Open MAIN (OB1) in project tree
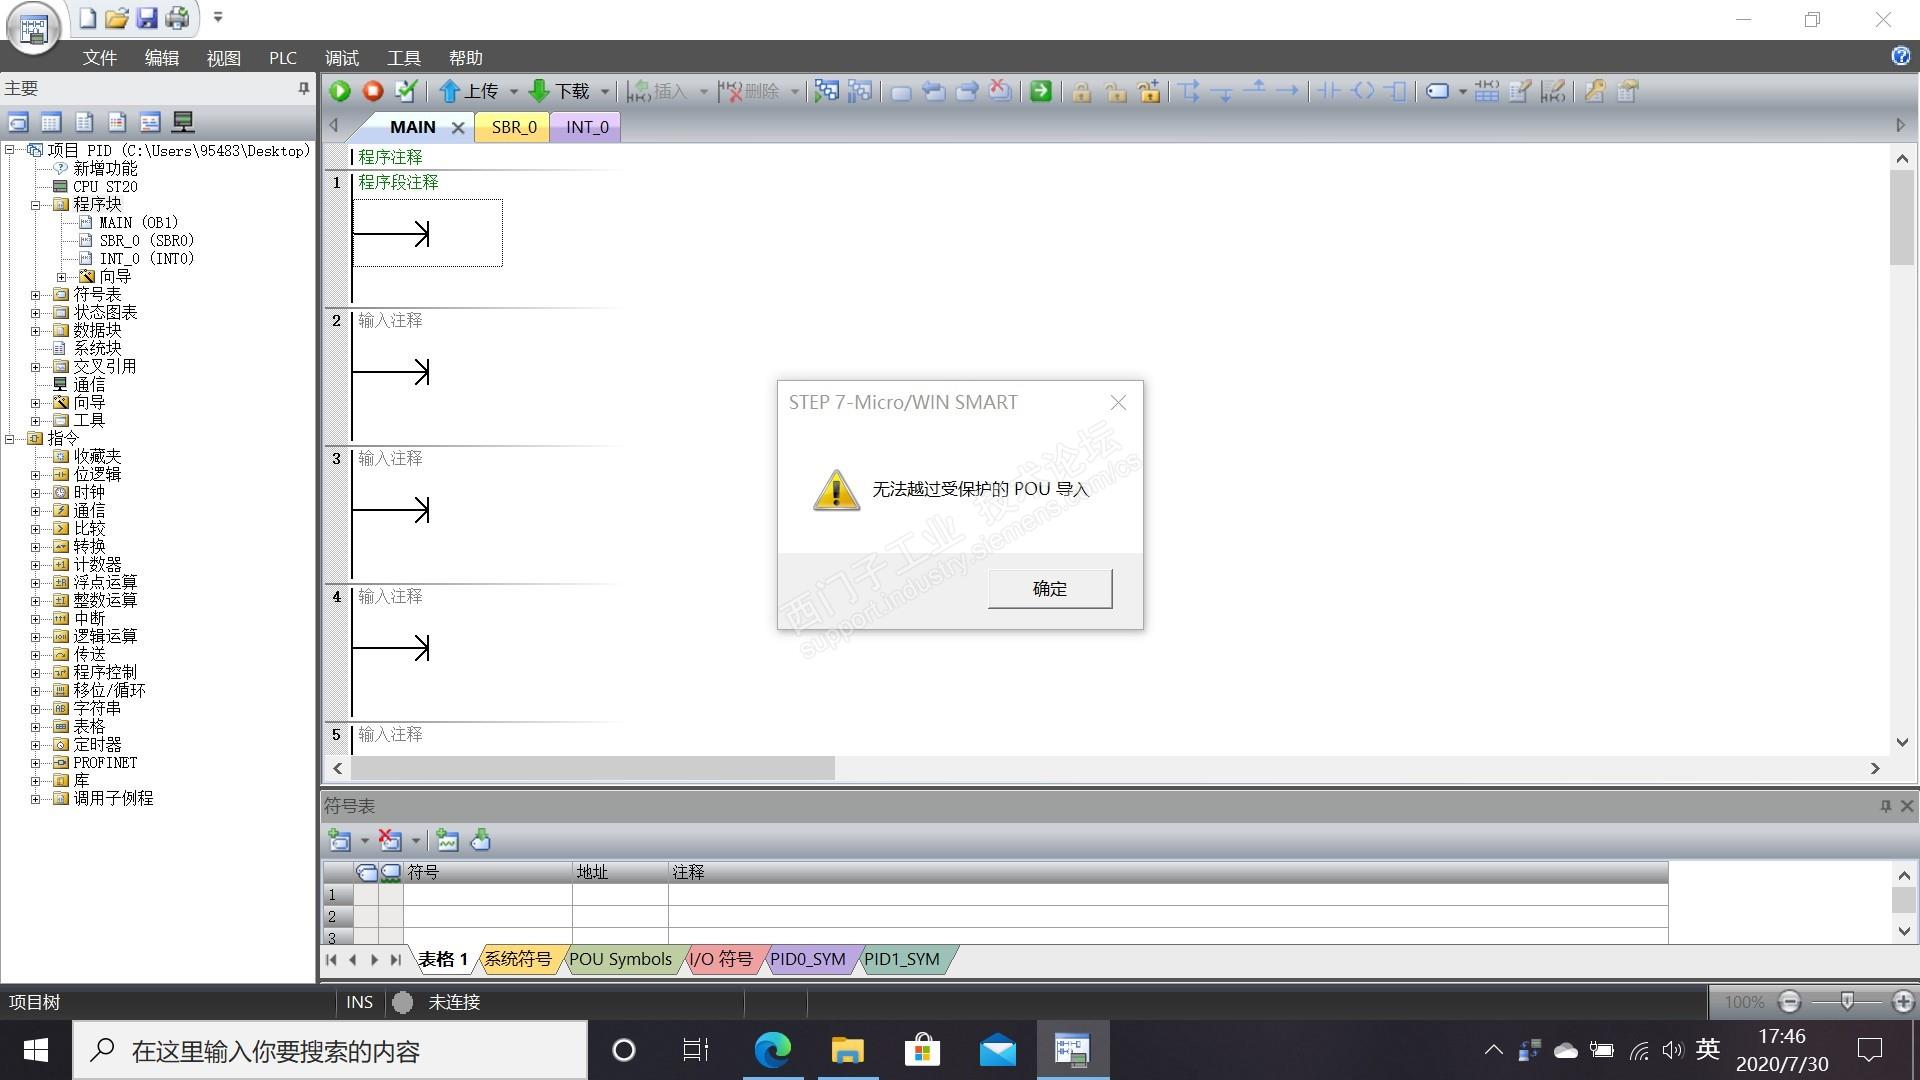This screenshot has width=1920, height=1080. click(x=137, y=223)
